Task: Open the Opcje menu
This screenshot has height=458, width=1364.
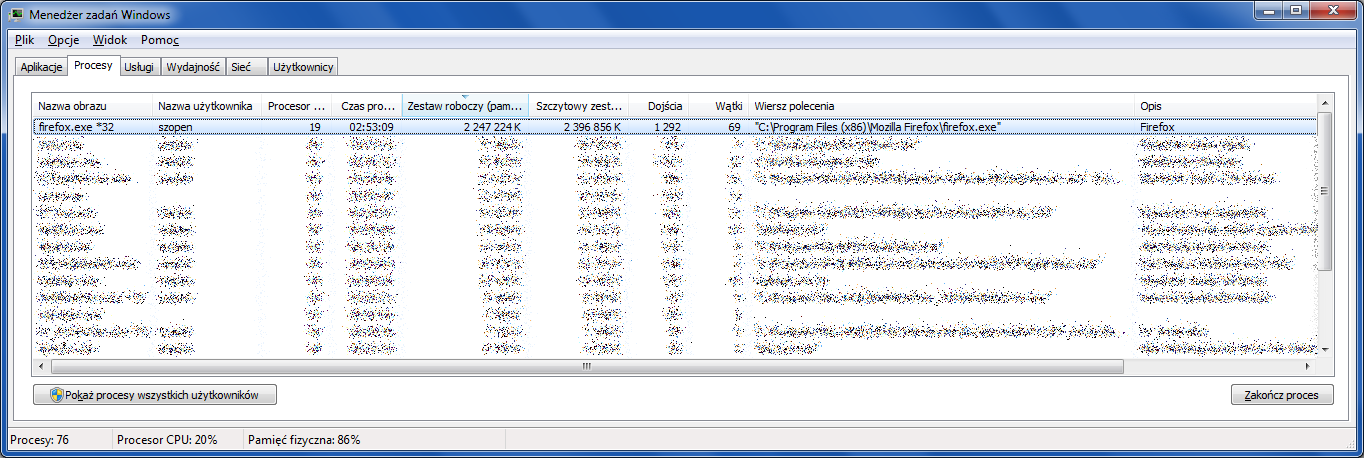Action: [63, 40]
